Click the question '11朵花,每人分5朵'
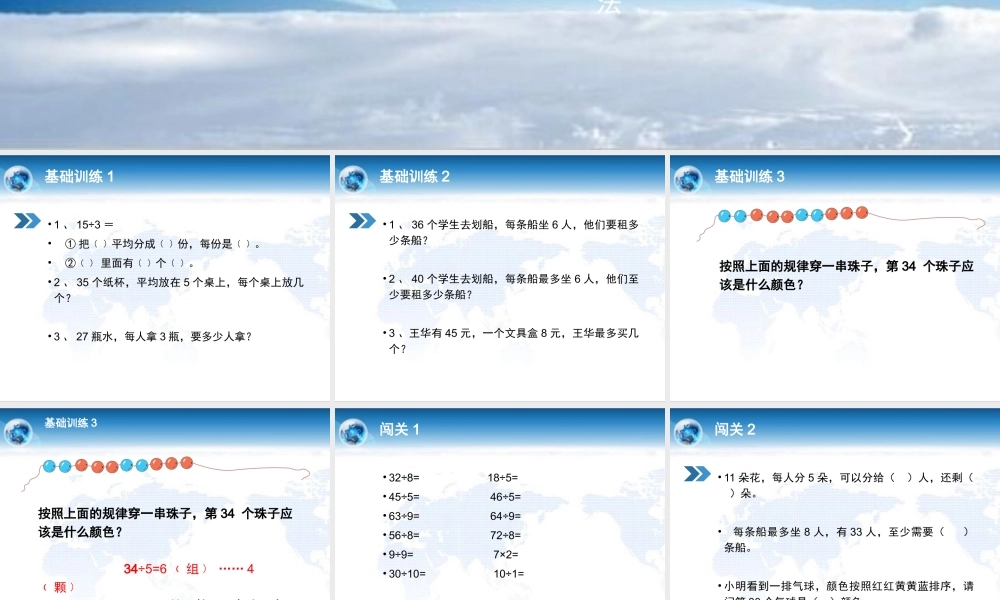 [x=847, y=485]
